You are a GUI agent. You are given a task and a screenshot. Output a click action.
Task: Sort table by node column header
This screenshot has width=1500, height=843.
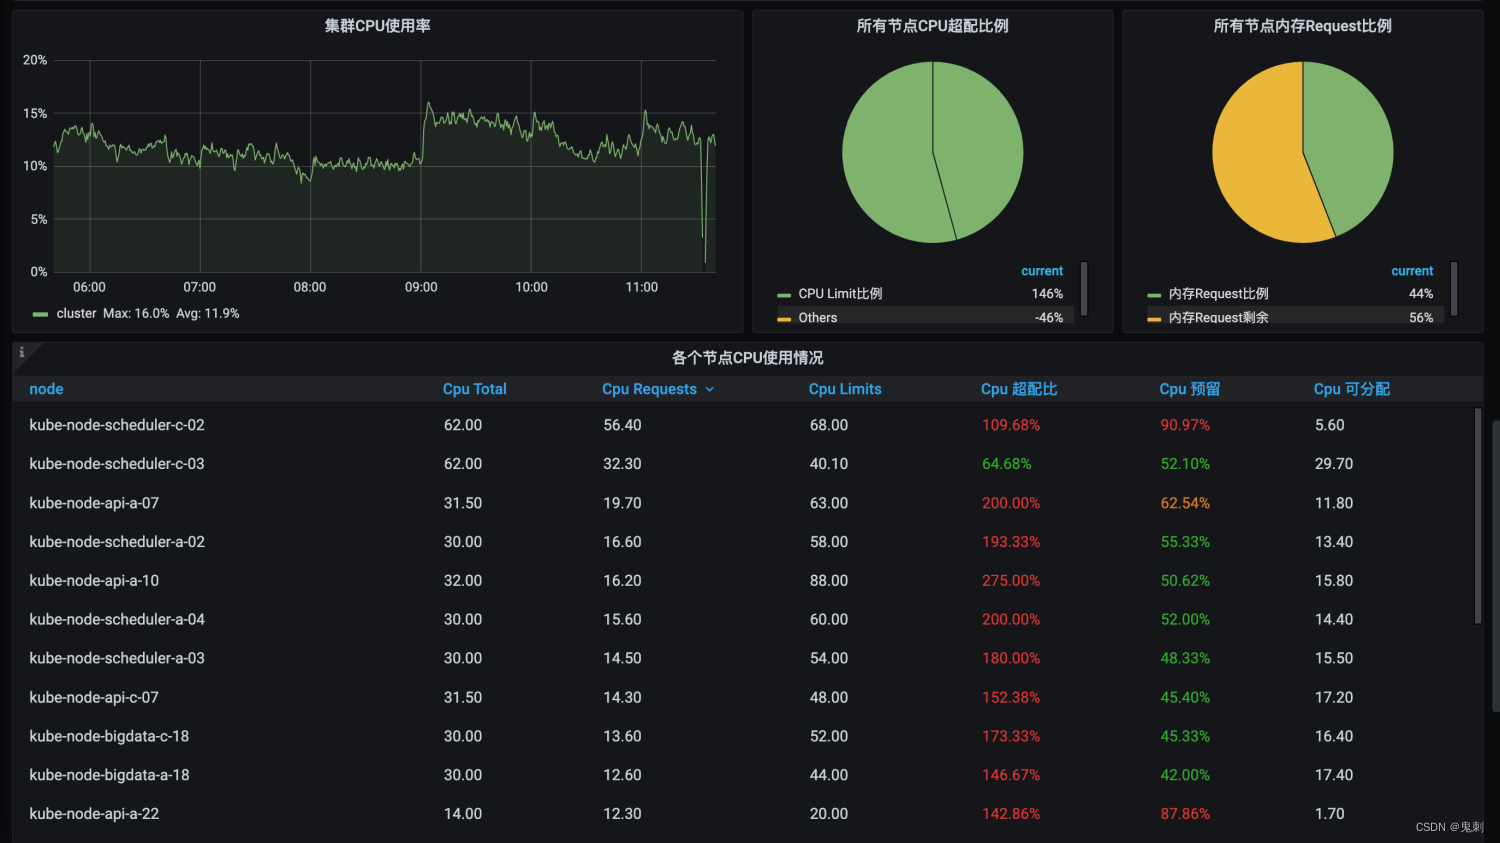[x=46, y=389]
